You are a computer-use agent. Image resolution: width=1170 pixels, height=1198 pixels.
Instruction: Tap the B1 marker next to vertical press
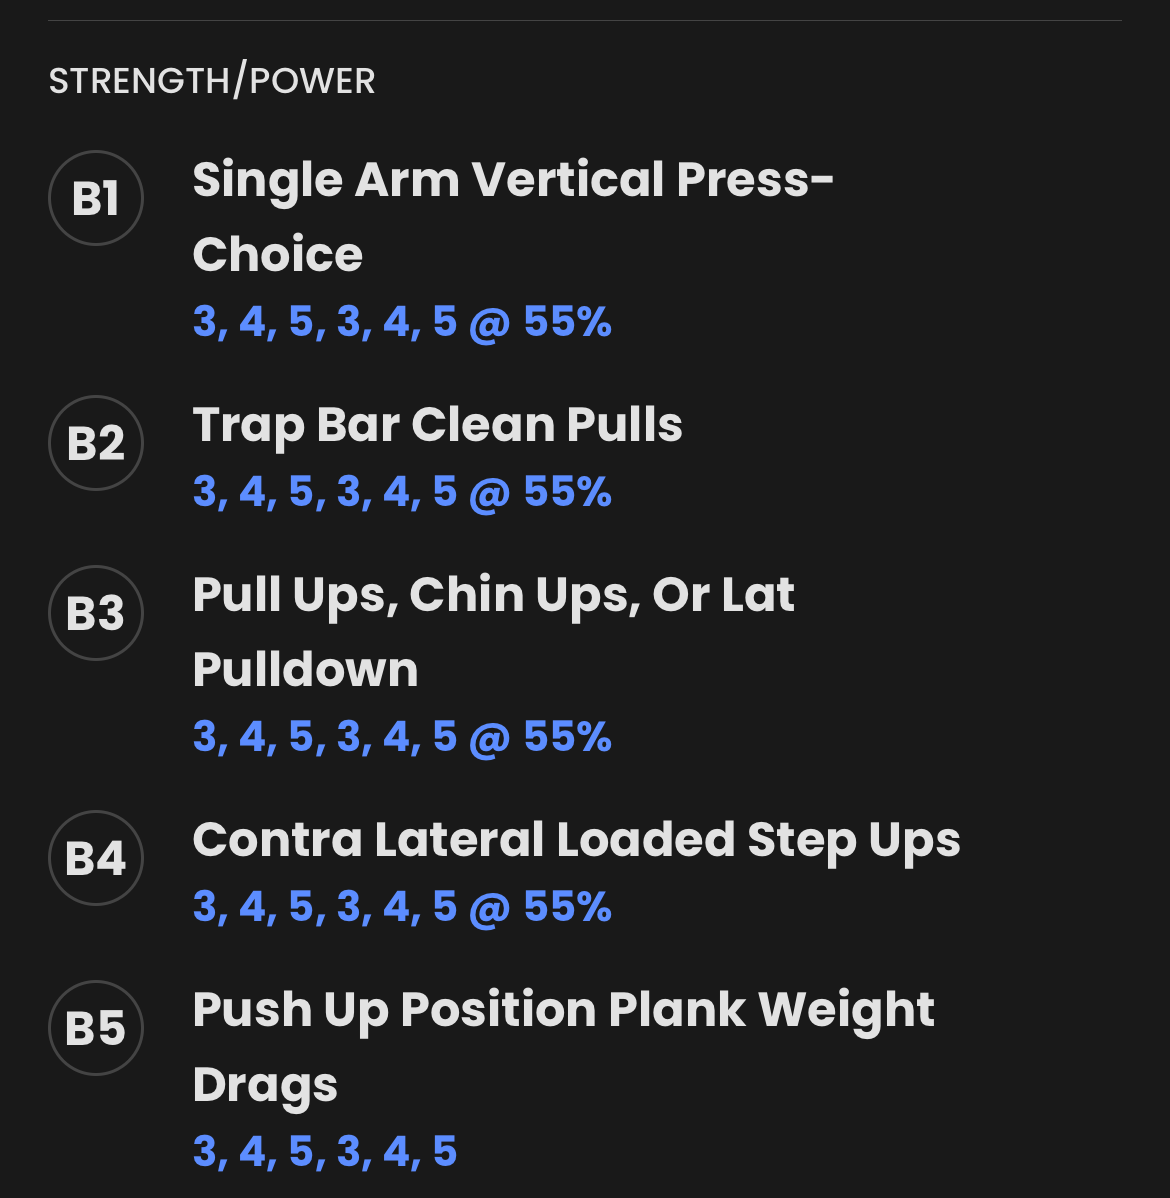coord(95,197)
